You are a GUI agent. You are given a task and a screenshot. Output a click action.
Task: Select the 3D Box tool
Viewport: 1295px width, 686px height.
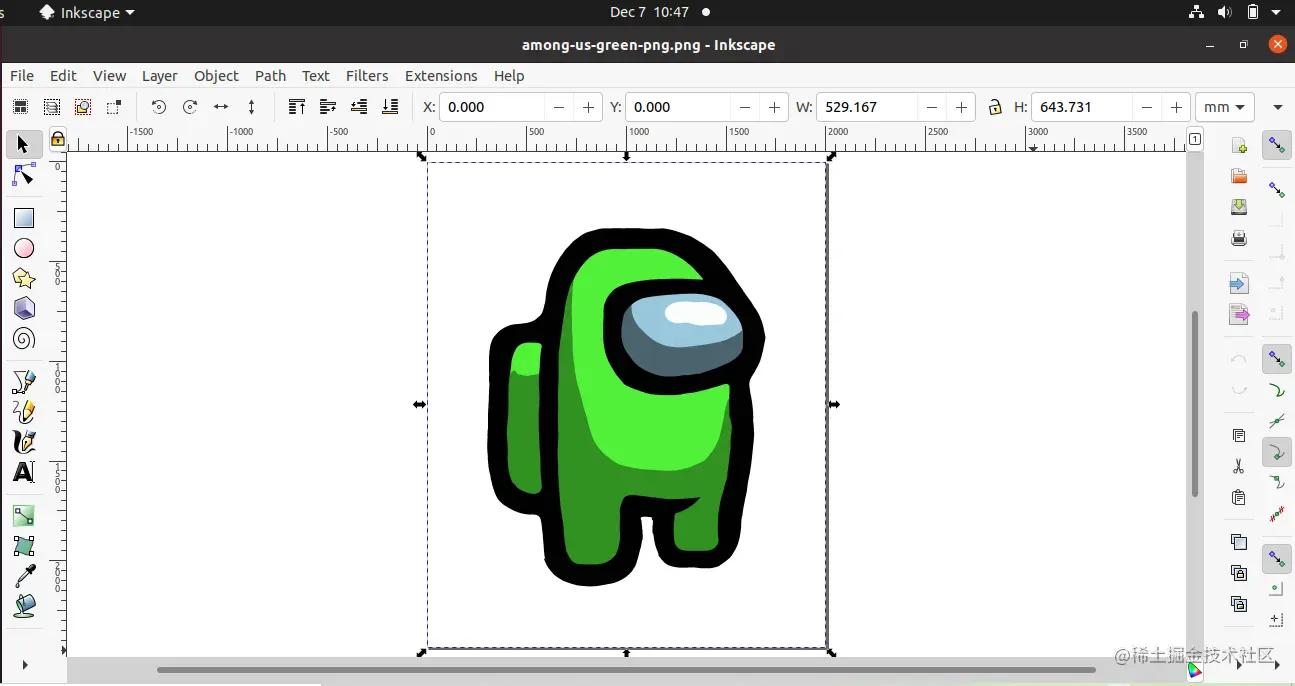[23, 308]
